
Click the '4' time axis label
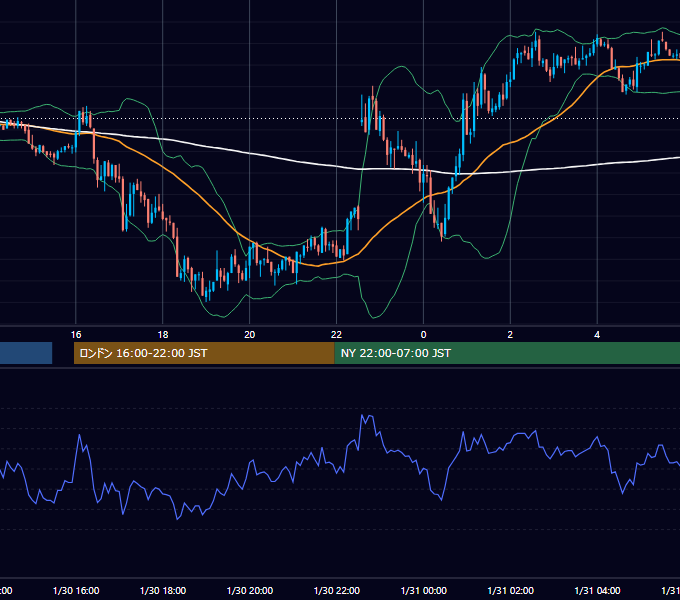pos(597,335)
